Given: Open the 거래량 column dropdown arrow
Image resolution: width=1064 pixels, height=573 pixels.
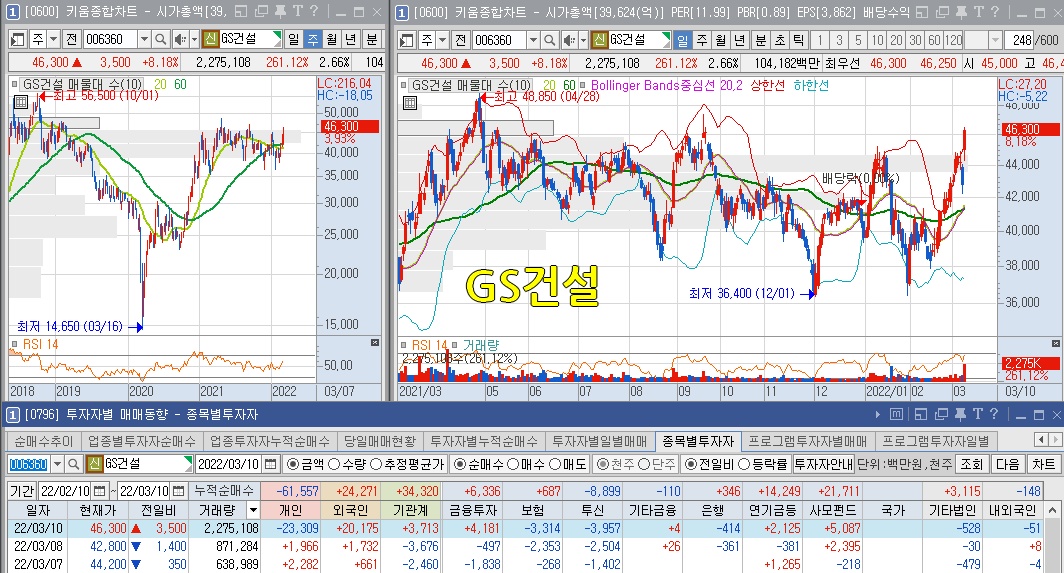Looking at the screenshot, I should point(253,510).
